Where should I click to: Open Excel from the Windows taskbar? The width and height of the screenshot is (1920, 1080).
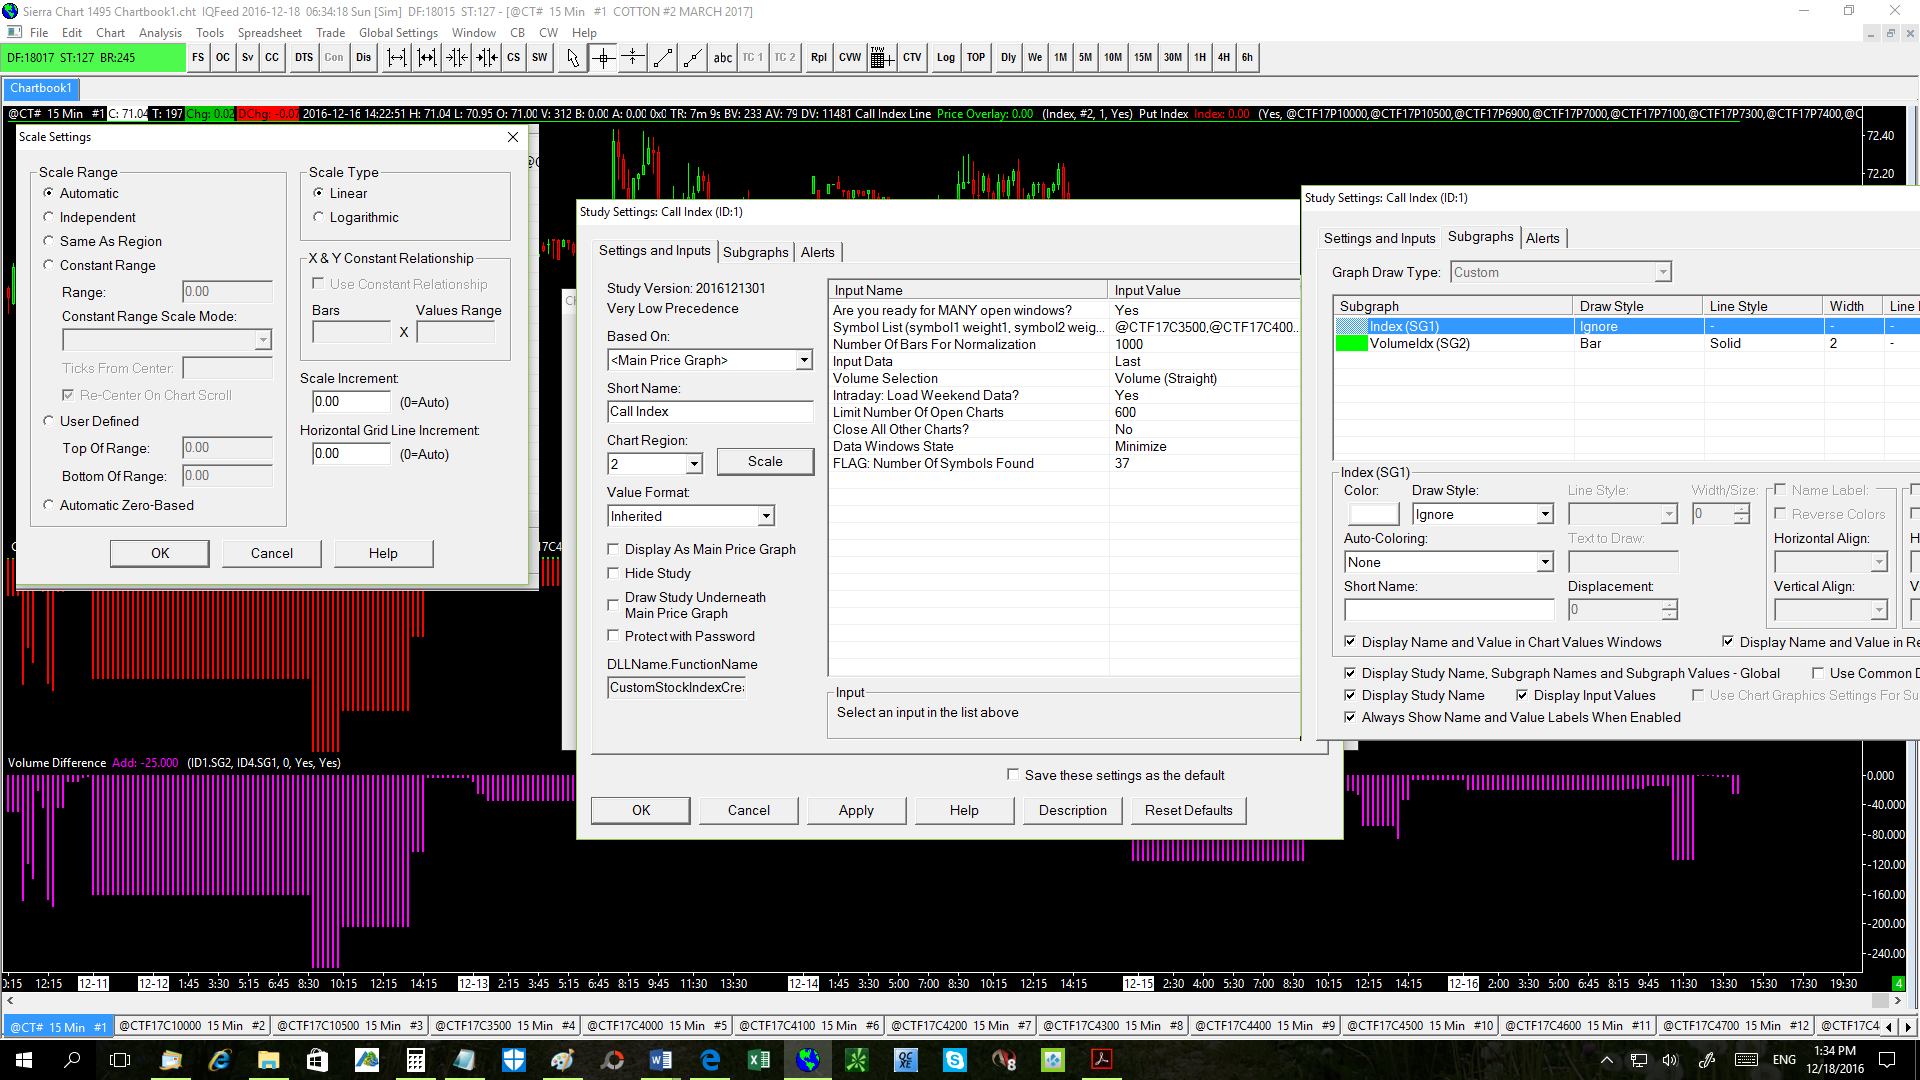click(x=759, y=1060)
